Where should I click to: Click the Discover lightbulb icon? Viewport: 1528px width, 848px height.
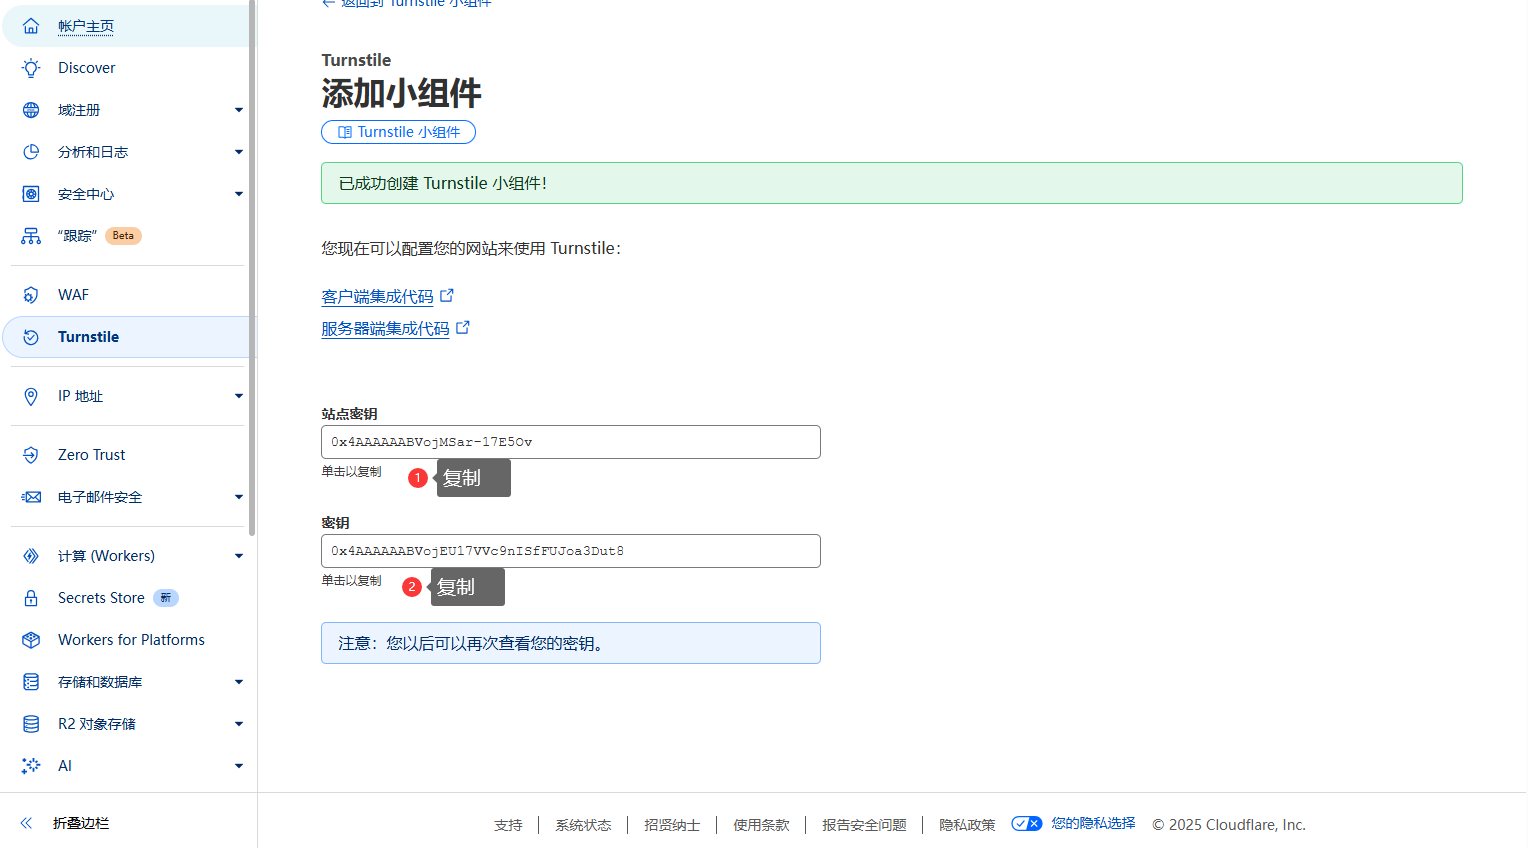point(31,68)
